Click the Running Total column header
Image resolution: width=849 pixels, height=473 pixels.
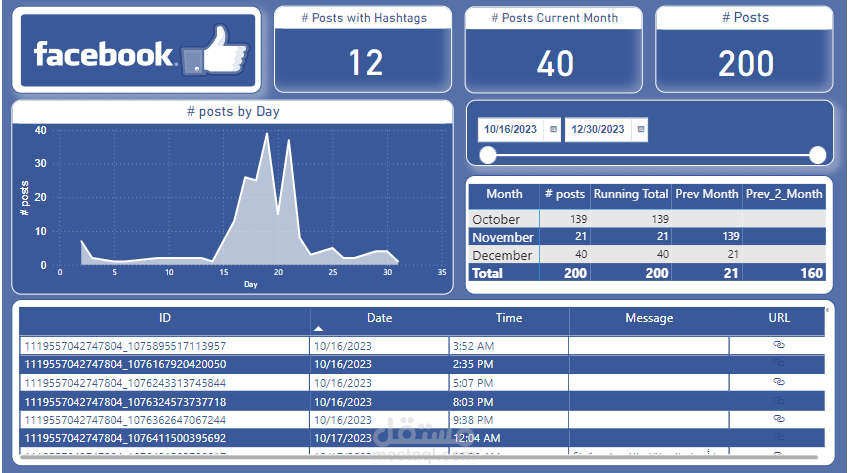click(x=631, y=194)
